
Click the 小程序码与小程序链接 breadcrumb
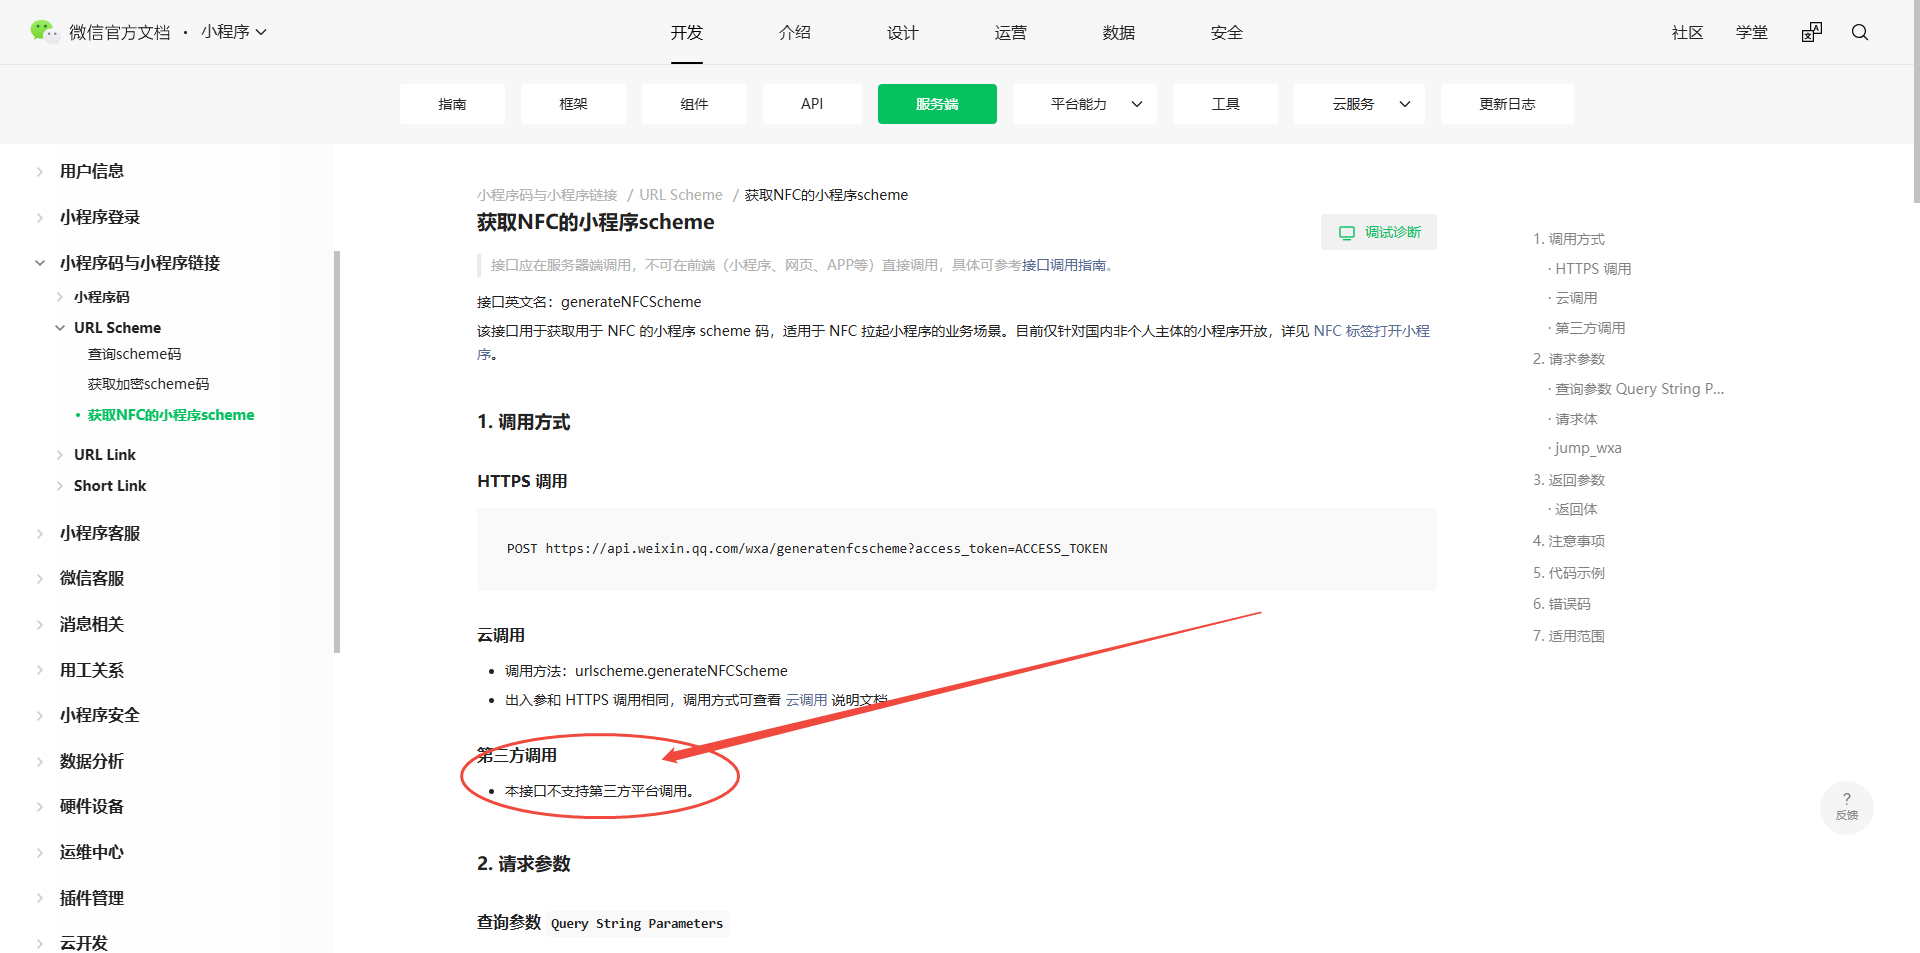pyautogui.click(x=547, y=195)
